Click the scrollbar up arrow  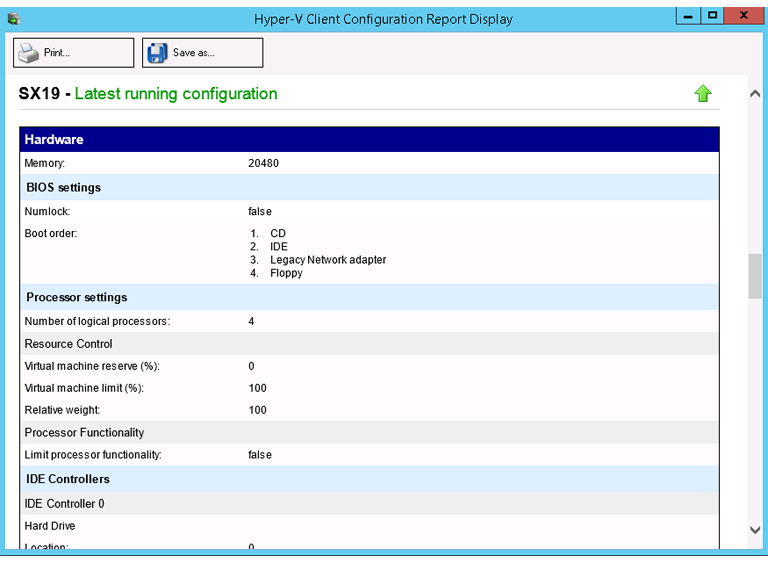[x=755, y=93]
